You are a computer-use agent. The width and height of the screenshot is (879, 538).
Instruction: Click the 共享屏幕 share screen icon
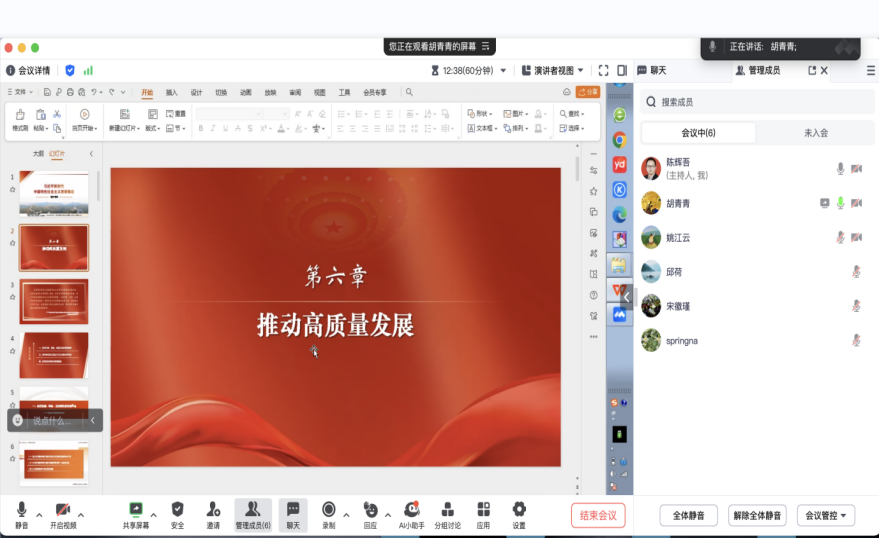135,511
